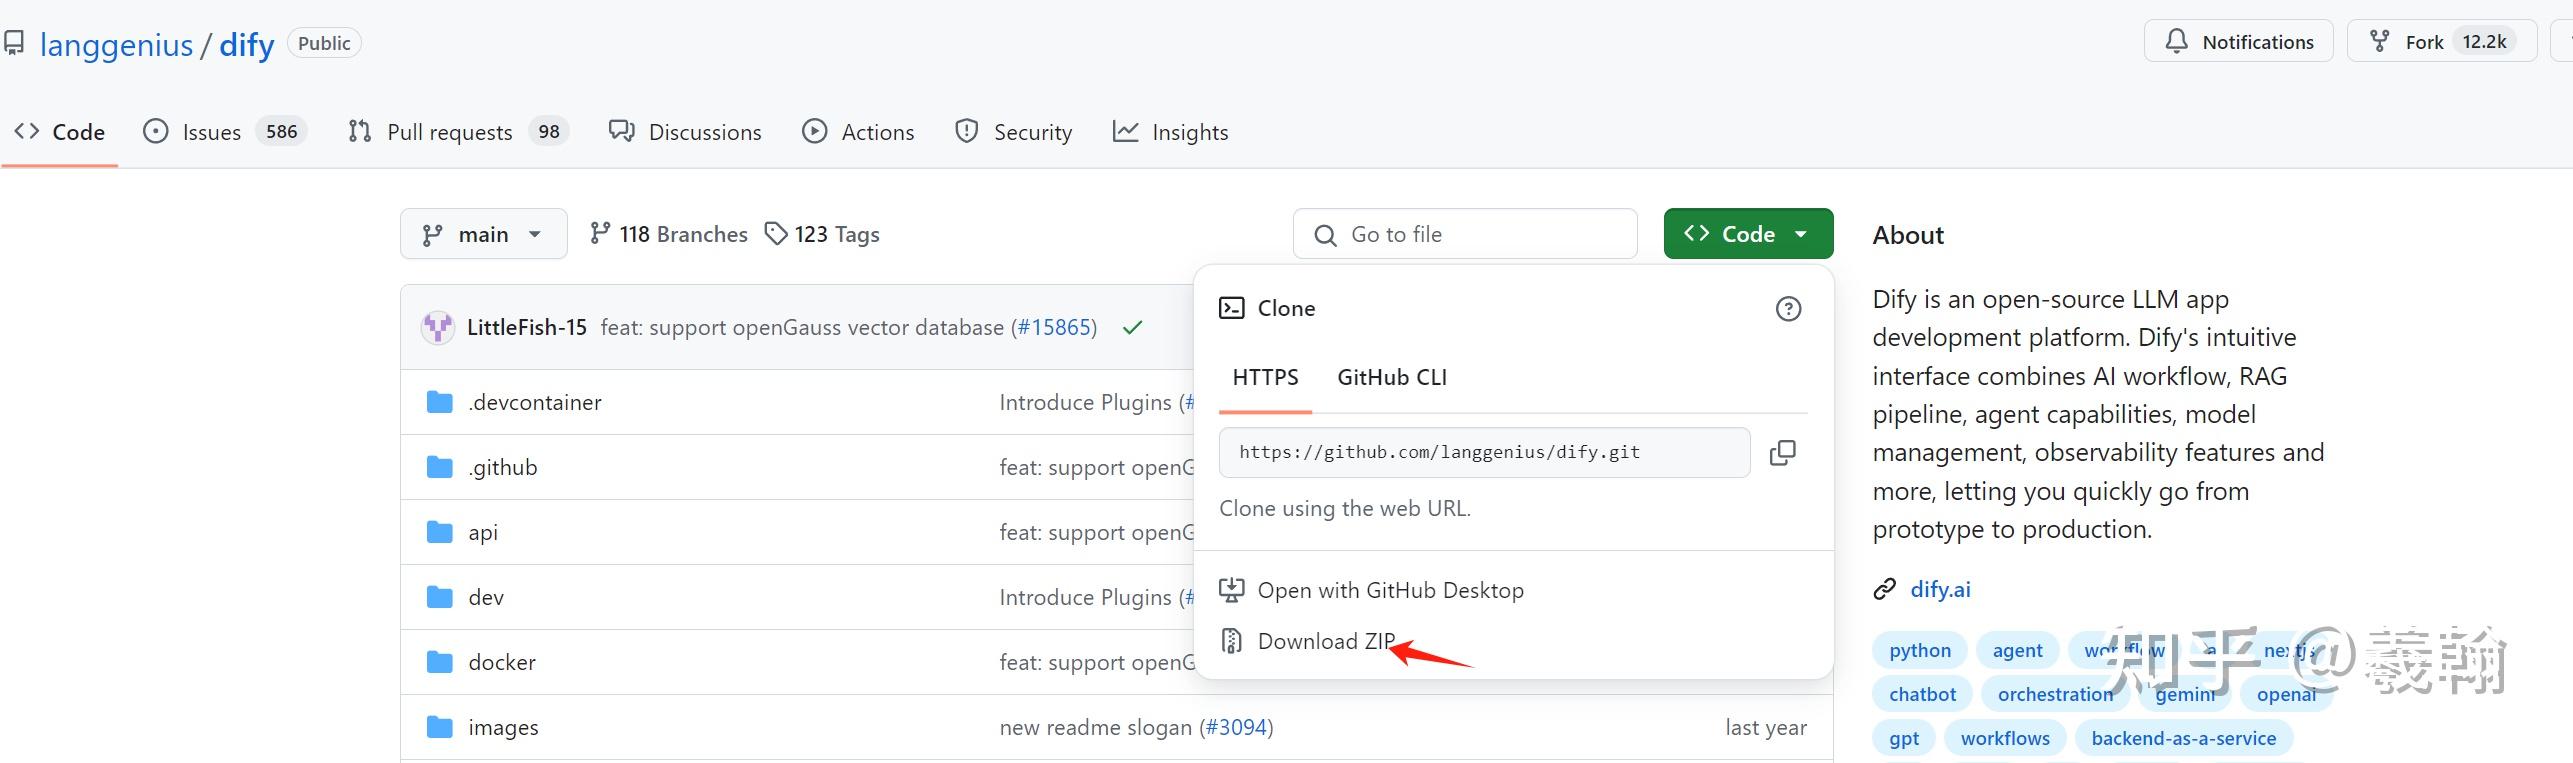The width and height of the screenshot is (2573, 763).
Task: Click the python topic tag
Action: point(1919,651)
